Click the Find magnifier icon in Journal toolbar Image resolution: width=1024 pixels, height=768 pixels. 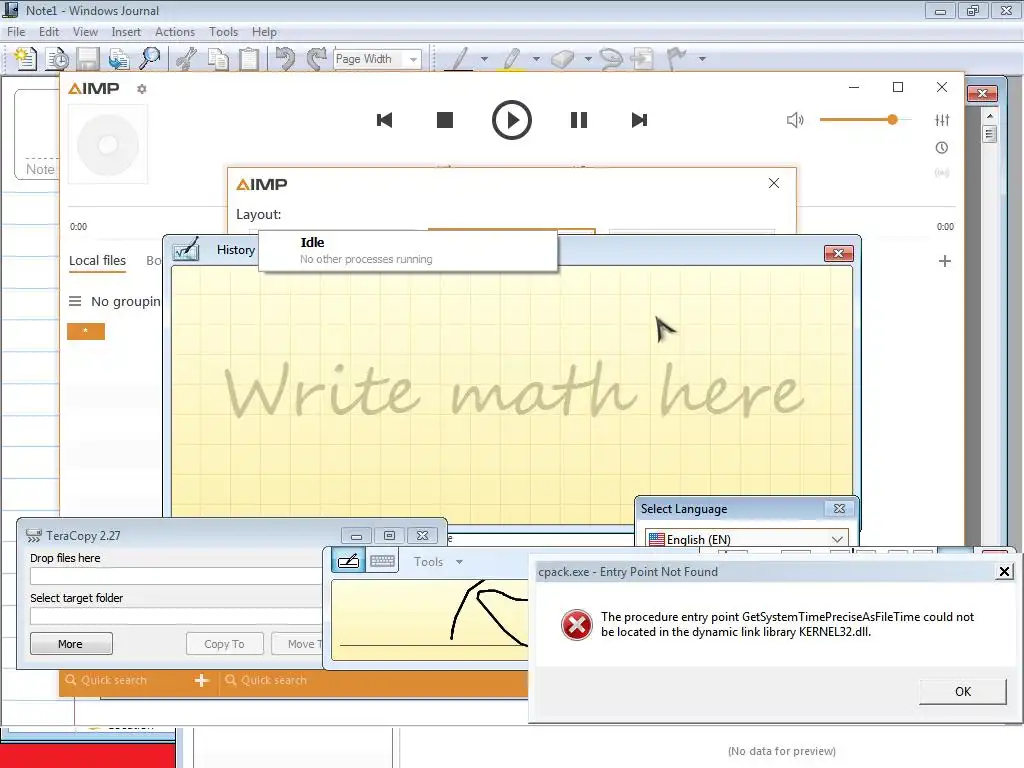point(150,59)
